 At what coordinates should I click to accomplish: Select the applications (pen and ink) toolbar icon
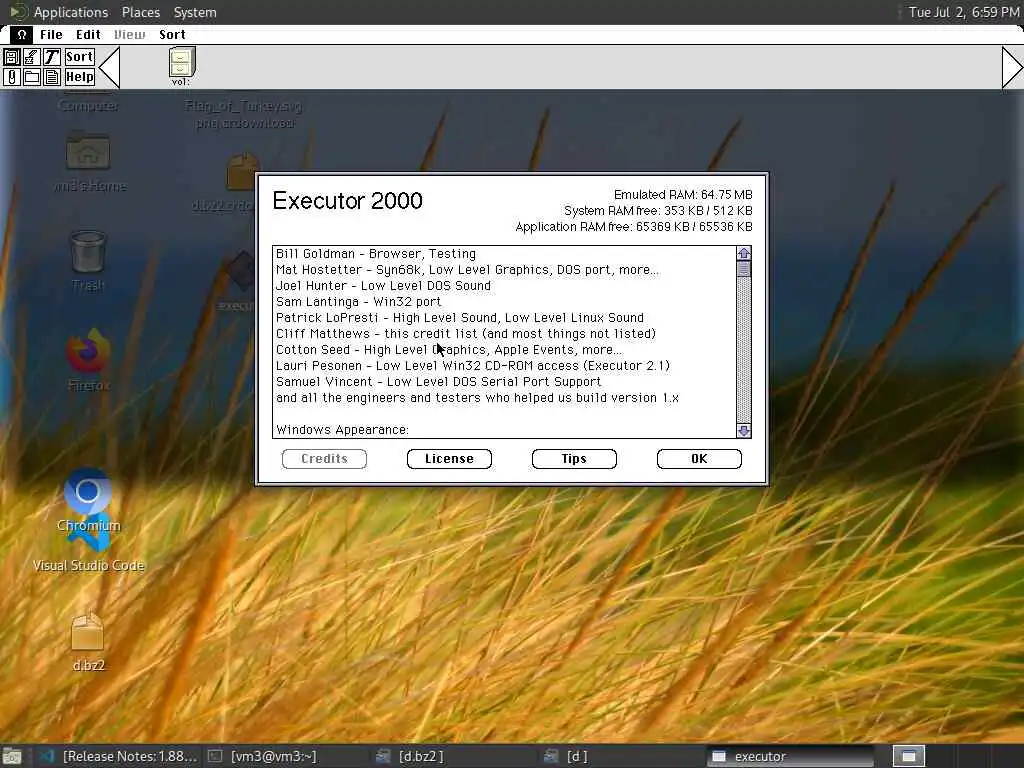(31, 57)
